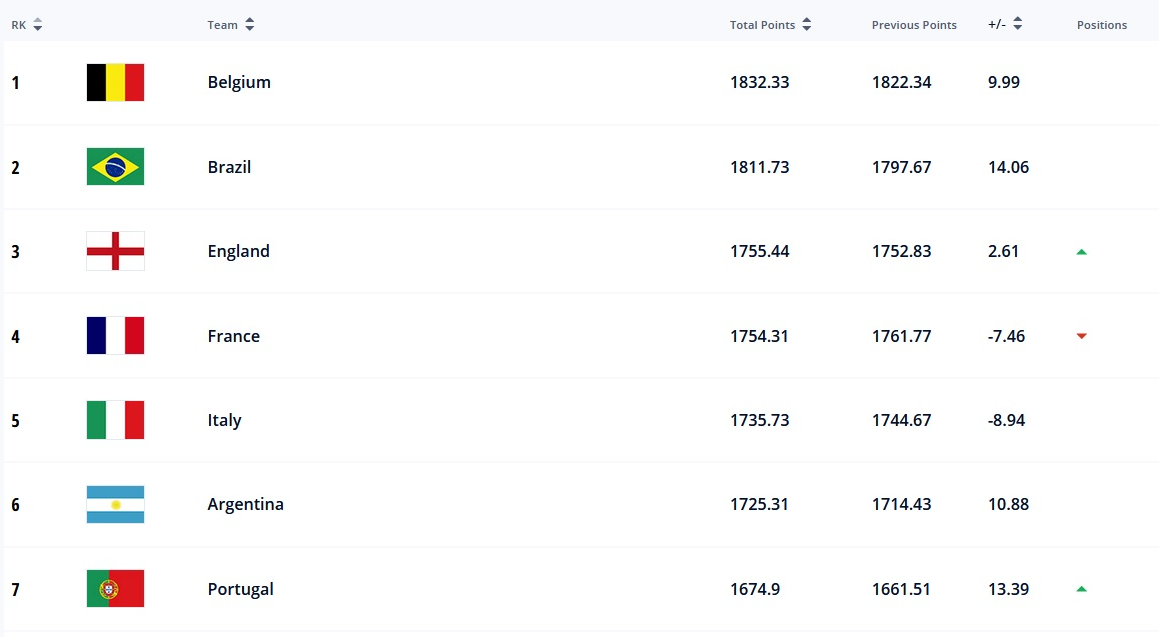Click the Brazil flag icon

pos(115,167)
